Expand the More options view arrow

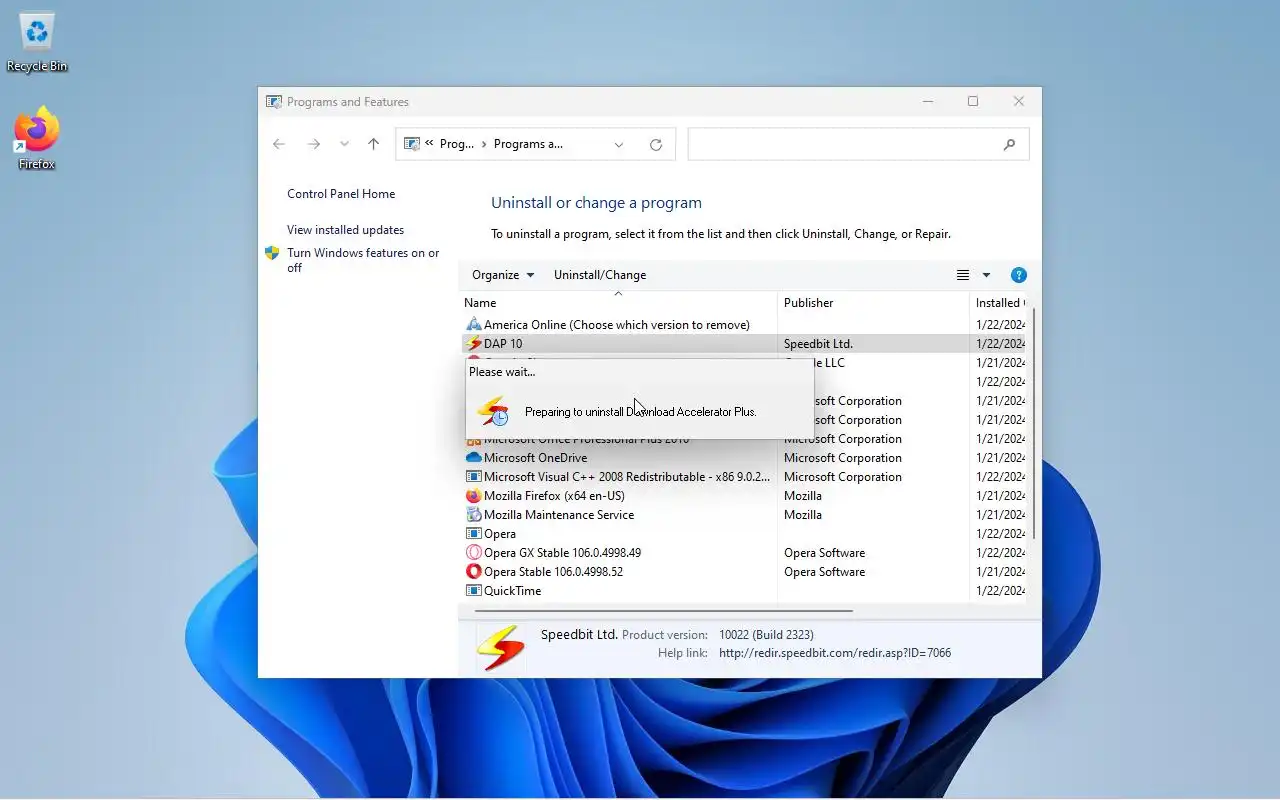coord(986,275)
